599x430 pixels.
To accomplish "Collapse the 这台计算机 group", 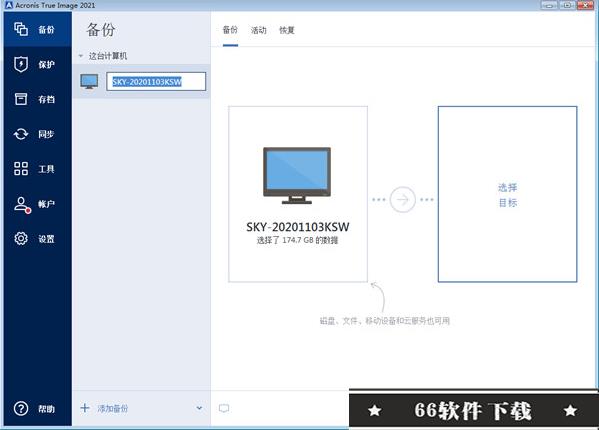I will (x=81, y=56).
